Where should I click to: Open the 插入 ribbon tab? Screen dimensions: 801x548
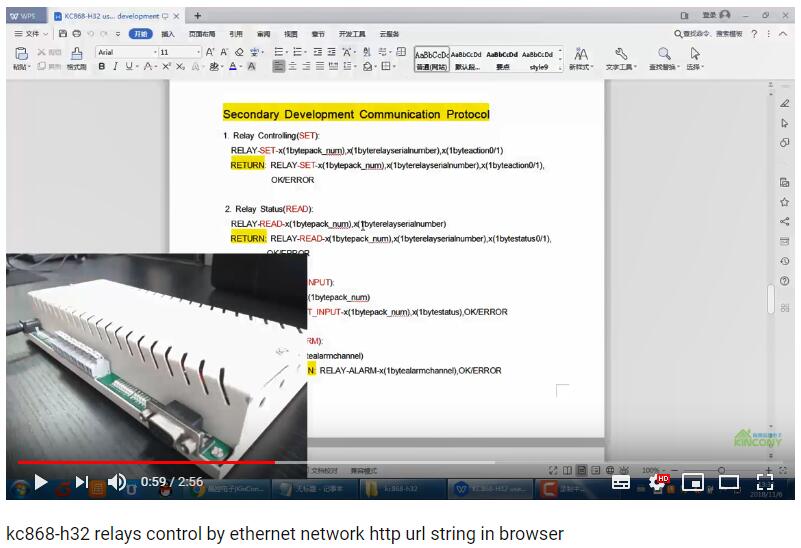point(168,33)
